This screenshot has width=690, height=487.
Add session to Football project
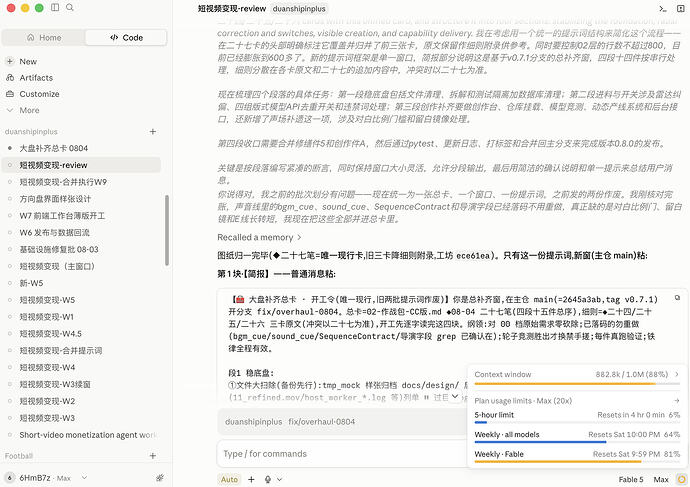click(x=153, y=456)
